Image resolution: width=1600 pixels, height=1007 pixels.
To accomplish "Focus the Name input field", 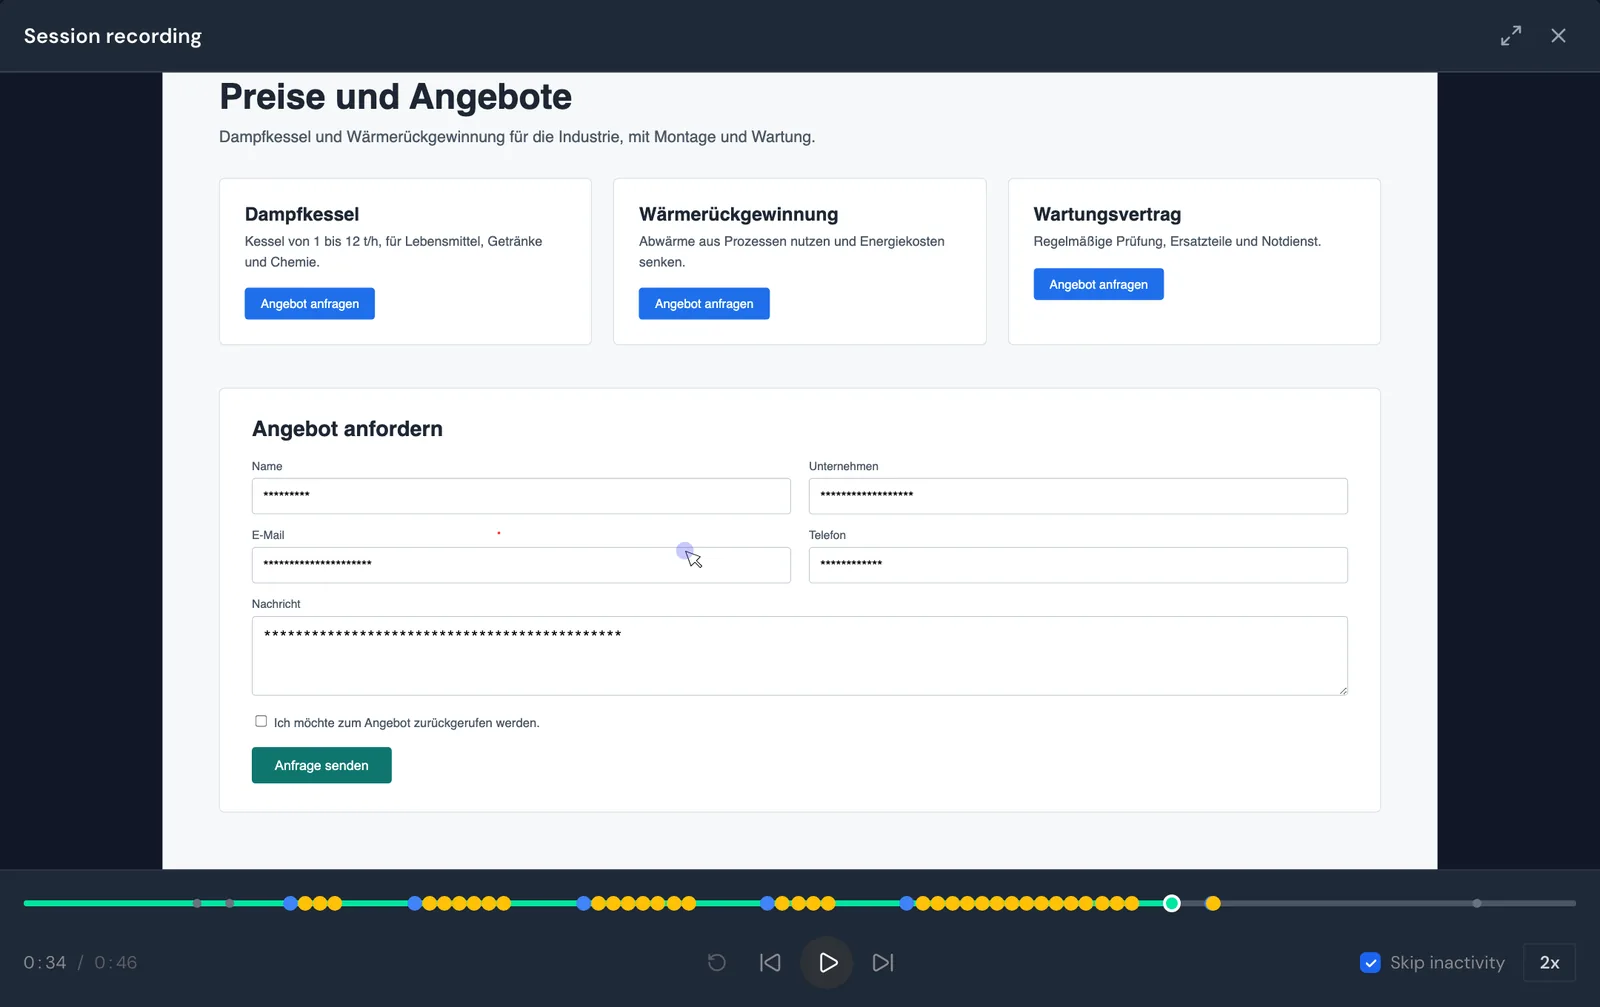I will tap(521, 496).
